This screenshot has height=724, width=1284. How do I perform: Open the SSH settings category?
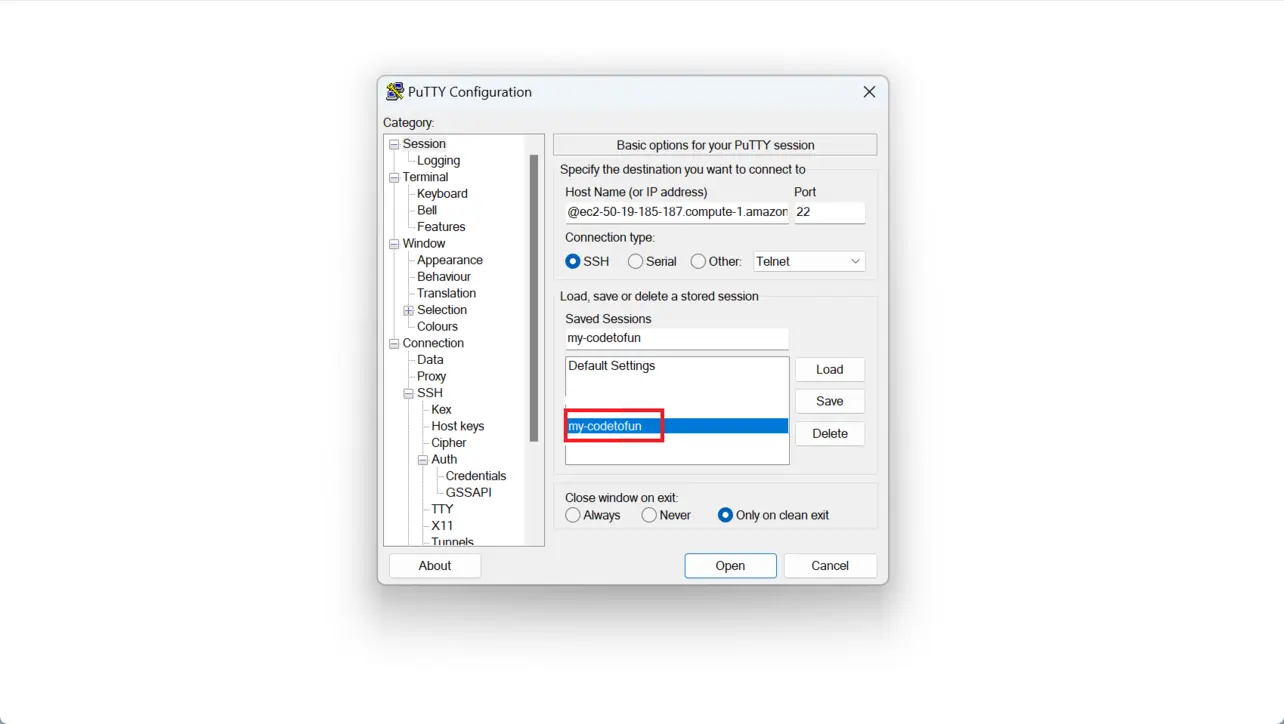point(430,393)
